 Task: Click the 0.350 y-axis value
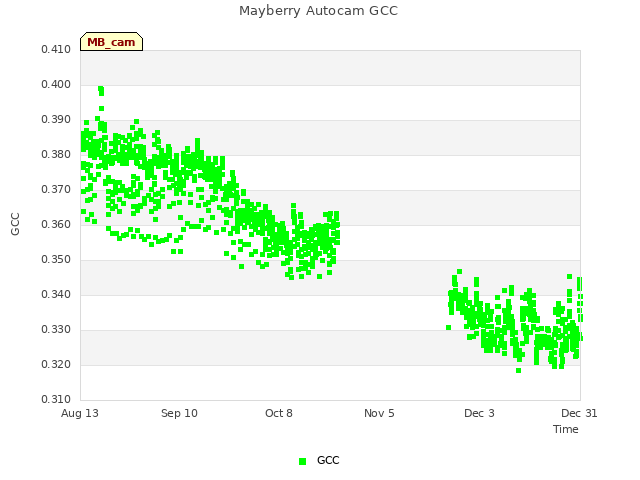click(x=56, y=260)
